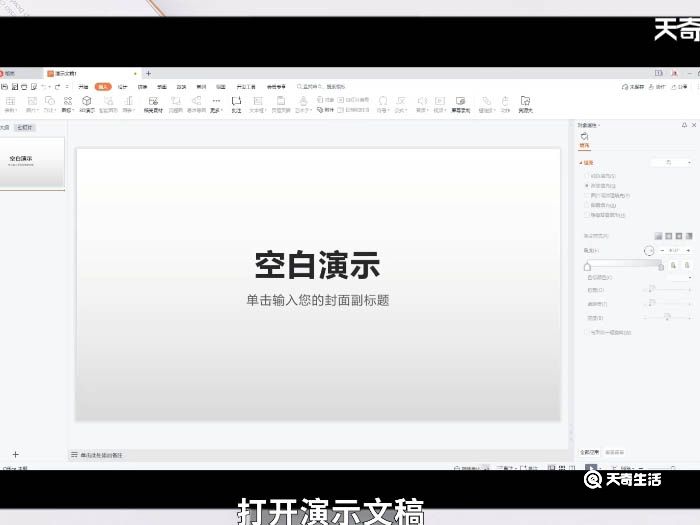Open the Home ribbon tab

[83, 87]
